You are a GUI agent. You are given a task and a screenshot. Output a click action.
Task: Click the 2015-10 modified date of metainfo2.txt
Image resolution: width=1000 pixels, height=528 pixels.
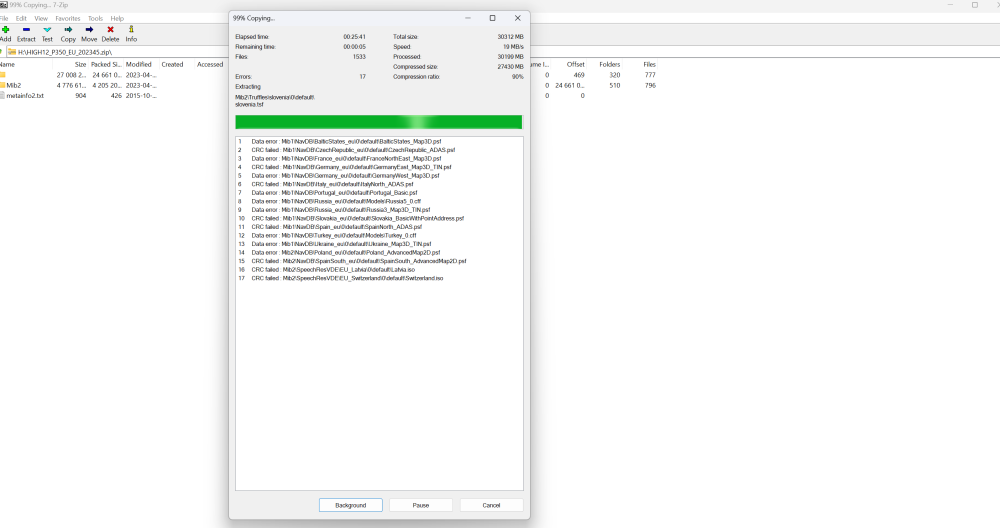point(141,96)
